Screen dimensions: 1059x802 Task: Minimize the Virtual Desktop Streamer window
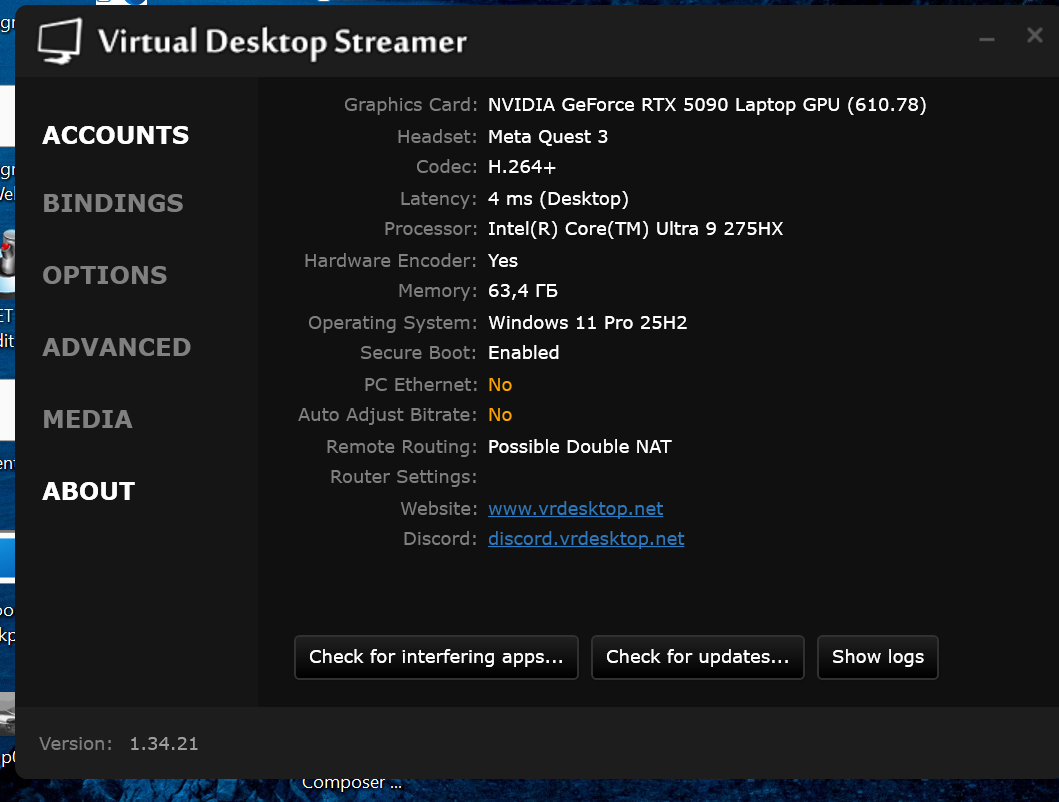point(987,38)
